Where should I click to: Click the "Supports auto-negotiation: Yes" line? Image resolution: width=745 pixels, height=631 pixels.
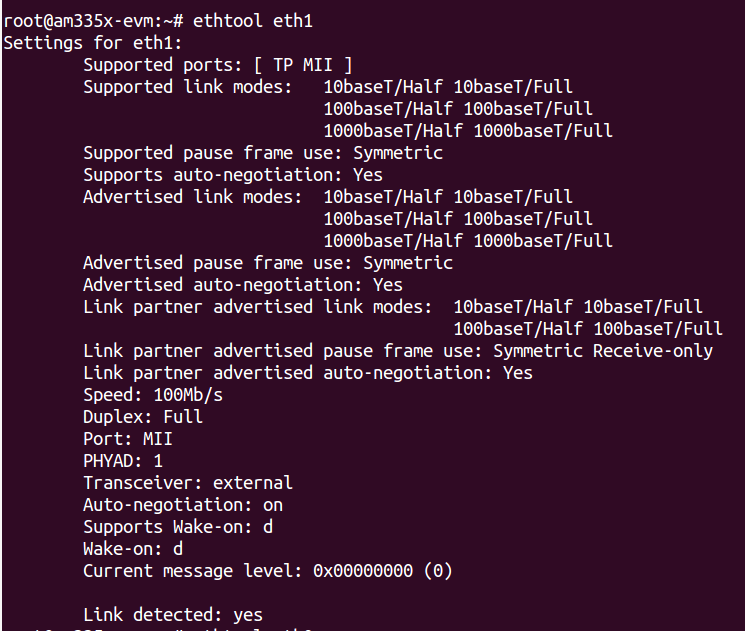point(233,175)
